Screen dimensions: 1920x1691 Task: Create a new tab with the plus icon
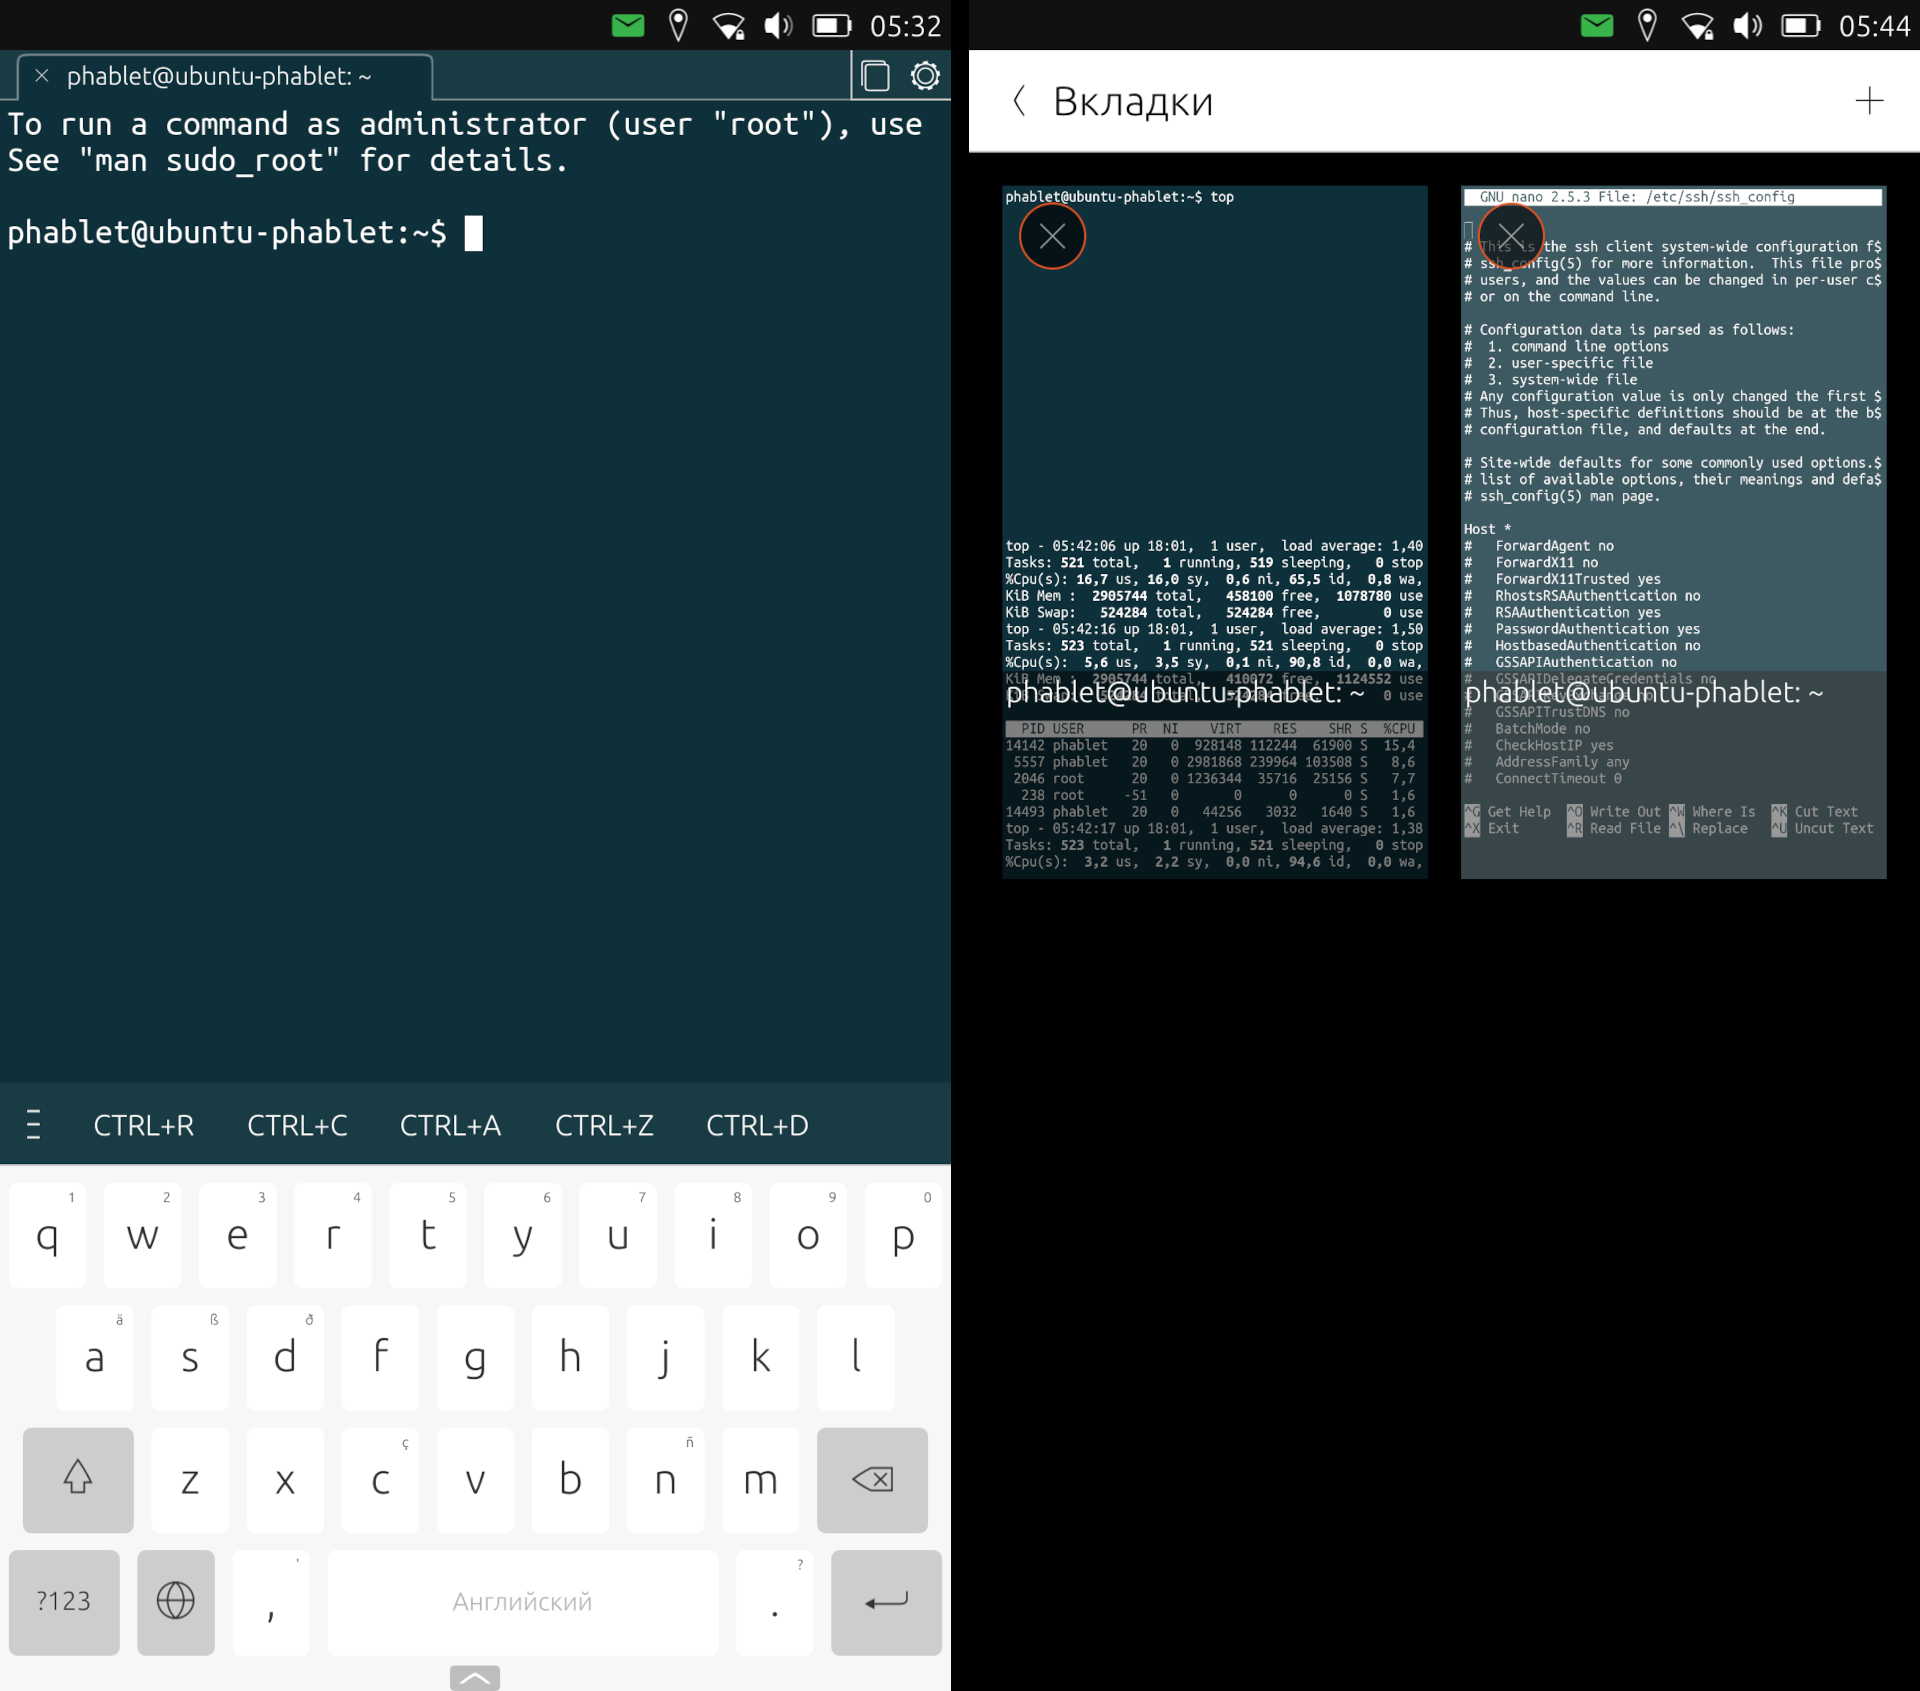1869,100
